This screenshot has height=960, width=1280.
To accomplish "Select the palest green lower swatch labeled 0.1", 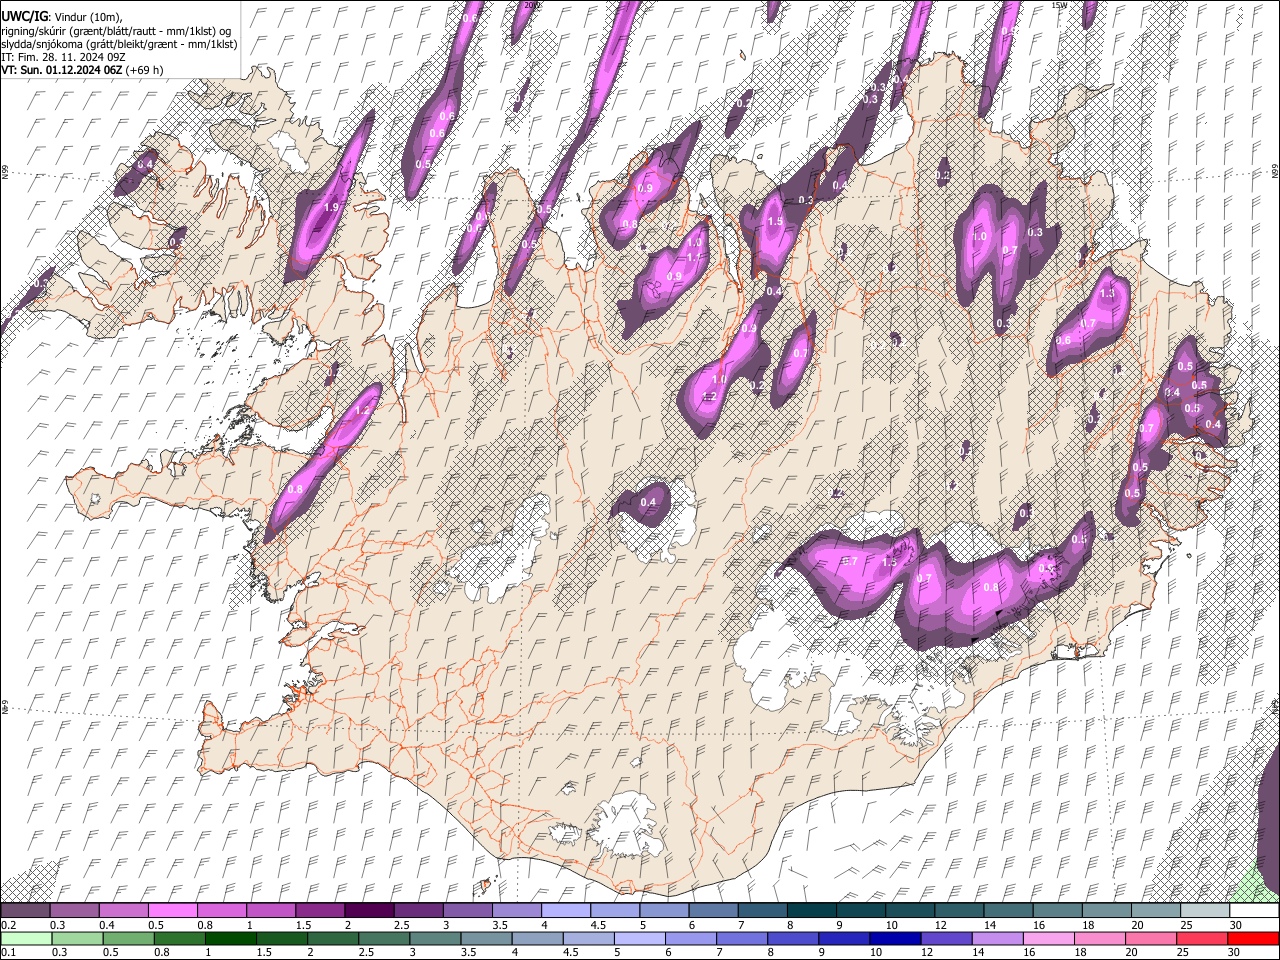I will pyautogui.click(x=26, y=938).
